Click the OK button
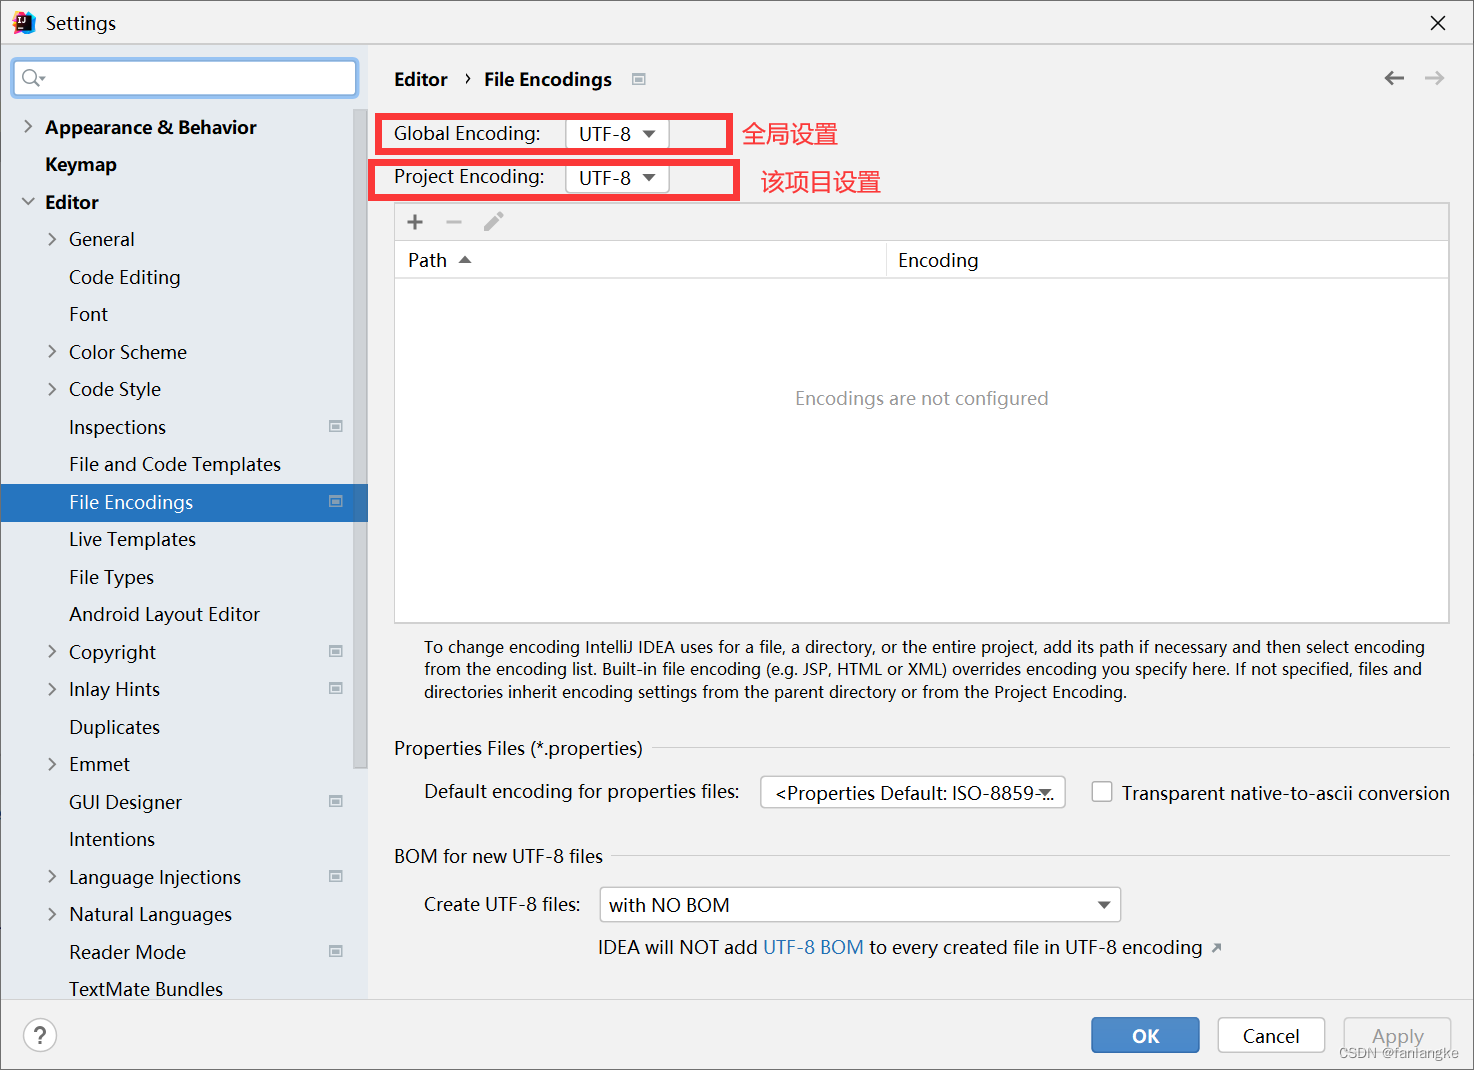This screenshot has width=1474, height=1070. click(1145, 1035)
